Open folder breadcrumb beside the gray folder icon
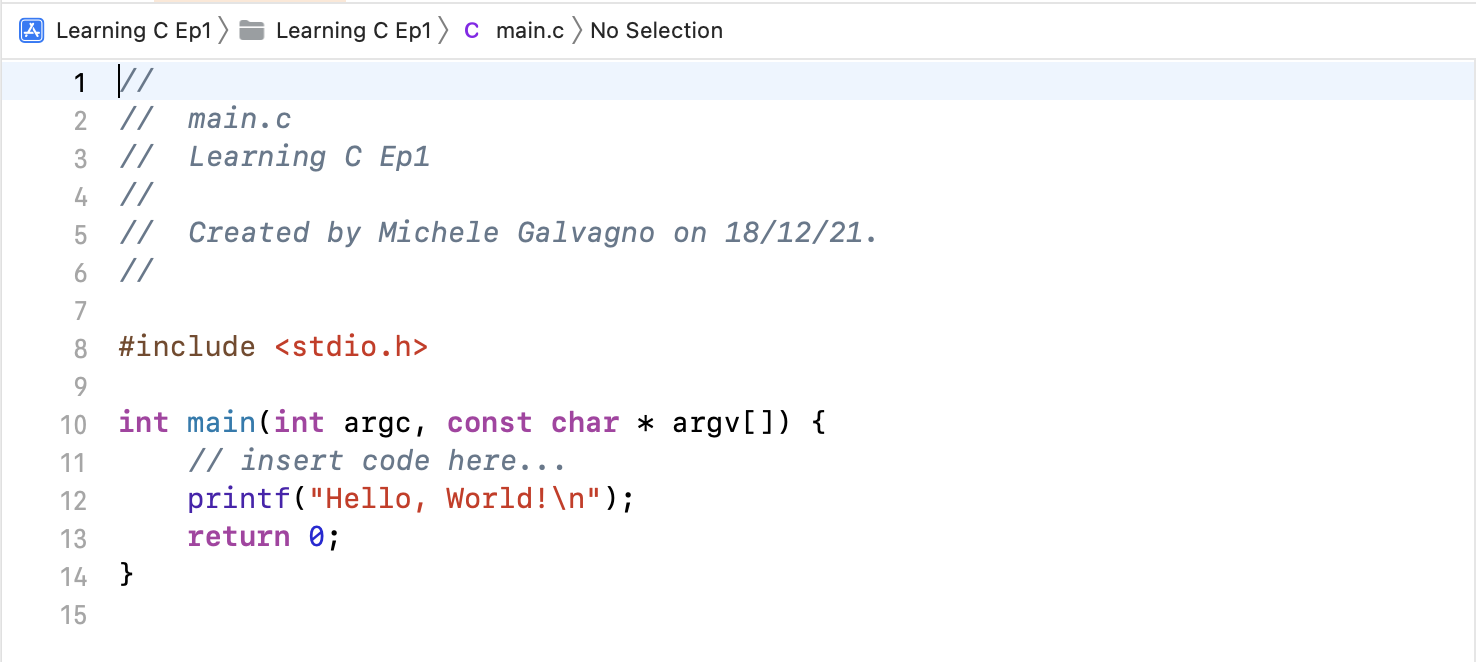 pyautogui.click(x=353, y=31)
